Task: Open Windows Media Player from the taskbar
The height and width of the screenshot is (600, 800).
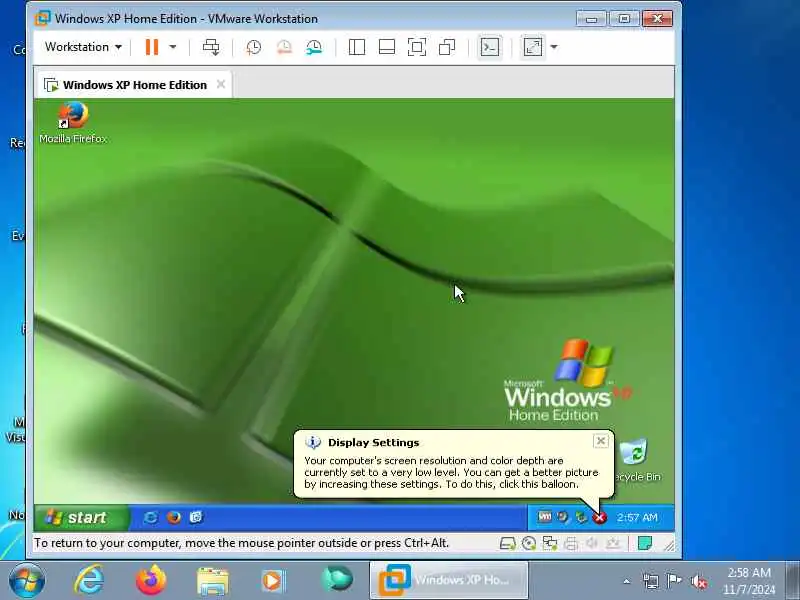Action: 272,581
